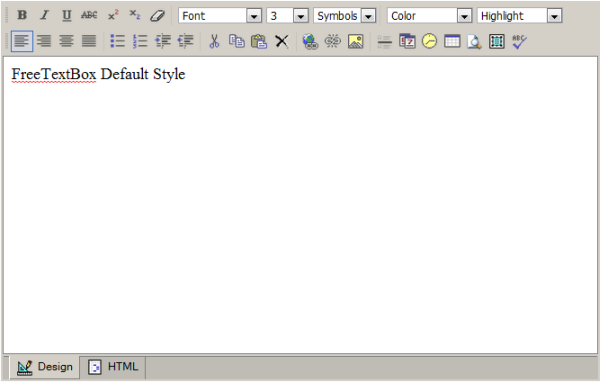600x382 pixels.
Task: Click the word Default in editor
Action: pyautogui.click(x=124, y=74)
